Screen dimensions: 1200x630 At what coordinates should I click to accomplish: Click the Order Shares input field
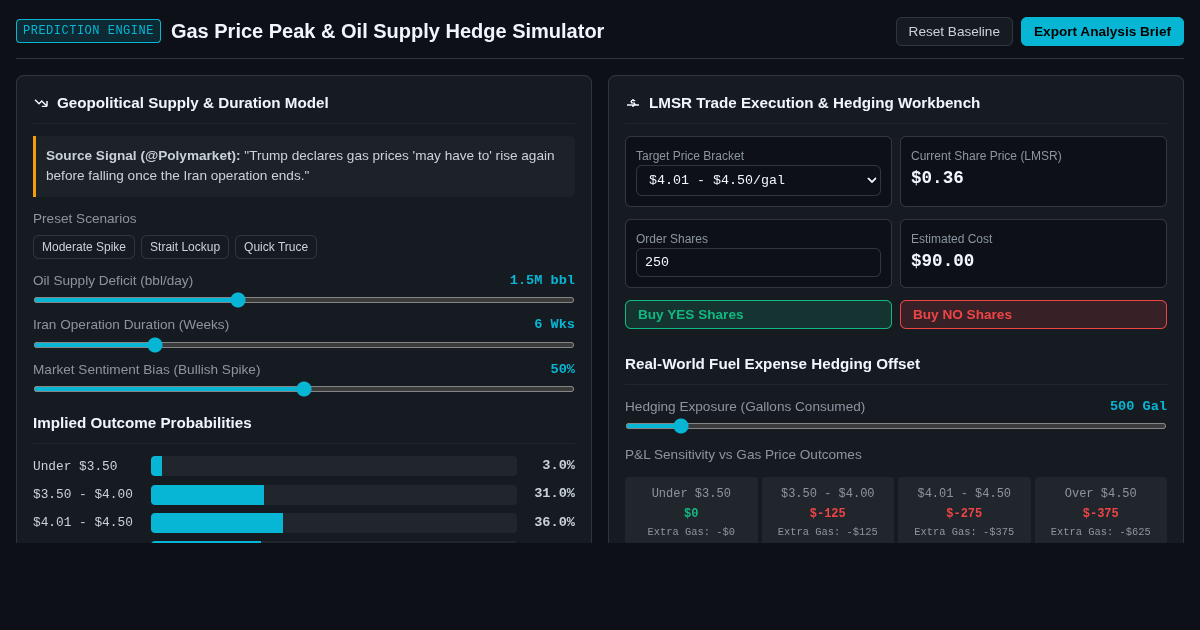click(758, 262)
